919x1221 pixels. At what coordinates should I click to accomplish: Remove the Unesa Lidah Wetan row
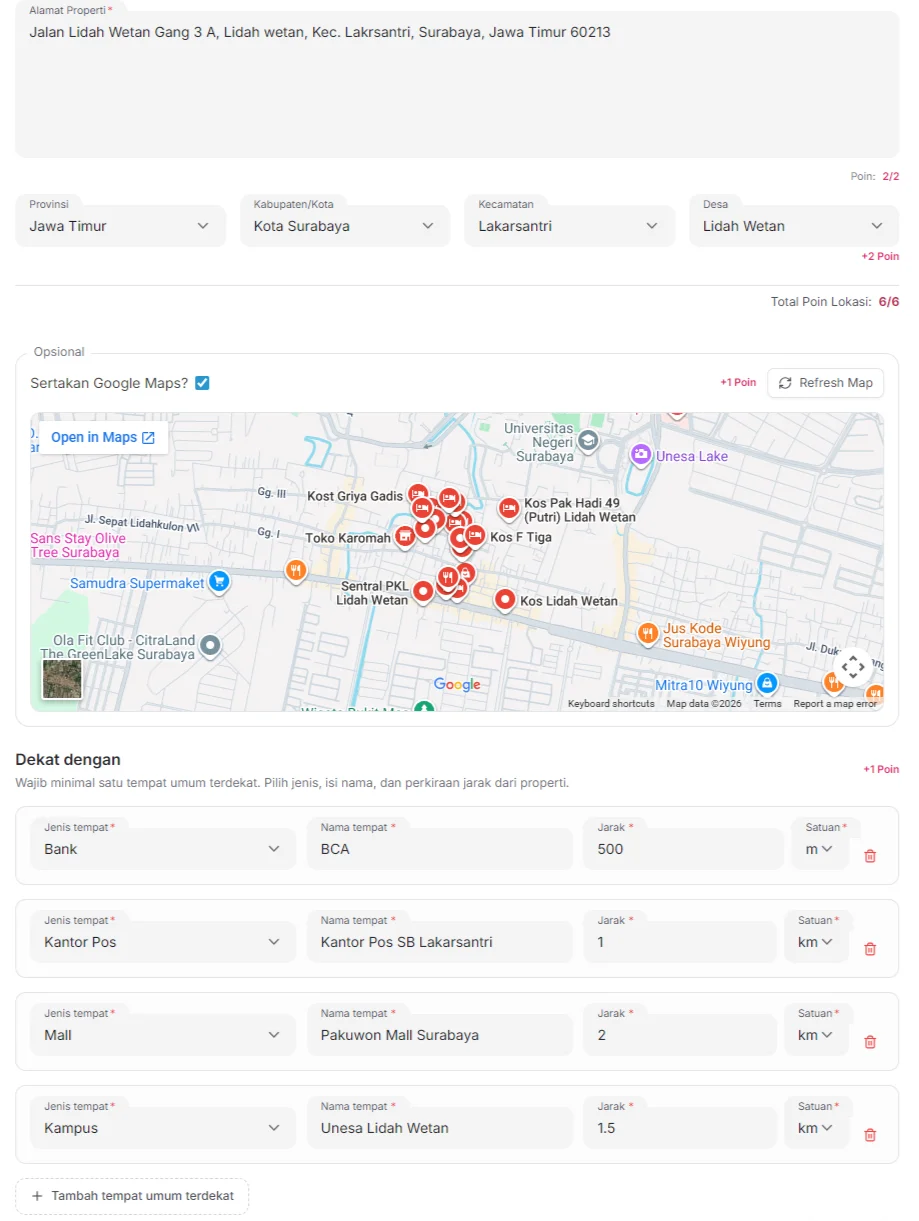click(869, 1135)
